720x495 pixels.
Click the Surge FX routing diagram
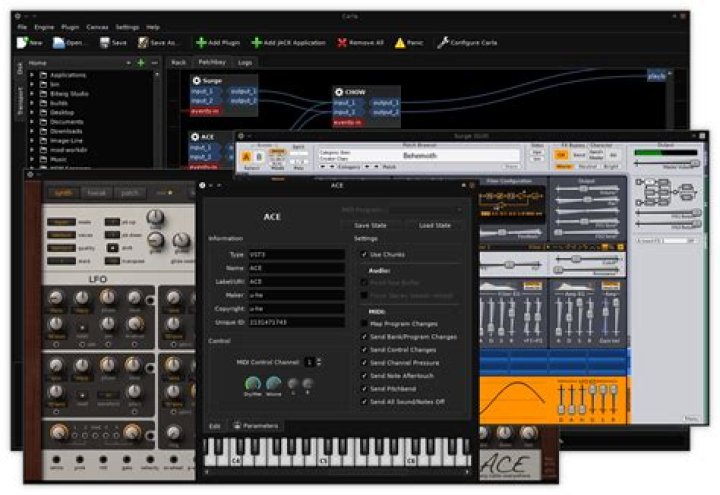[665, 192]
